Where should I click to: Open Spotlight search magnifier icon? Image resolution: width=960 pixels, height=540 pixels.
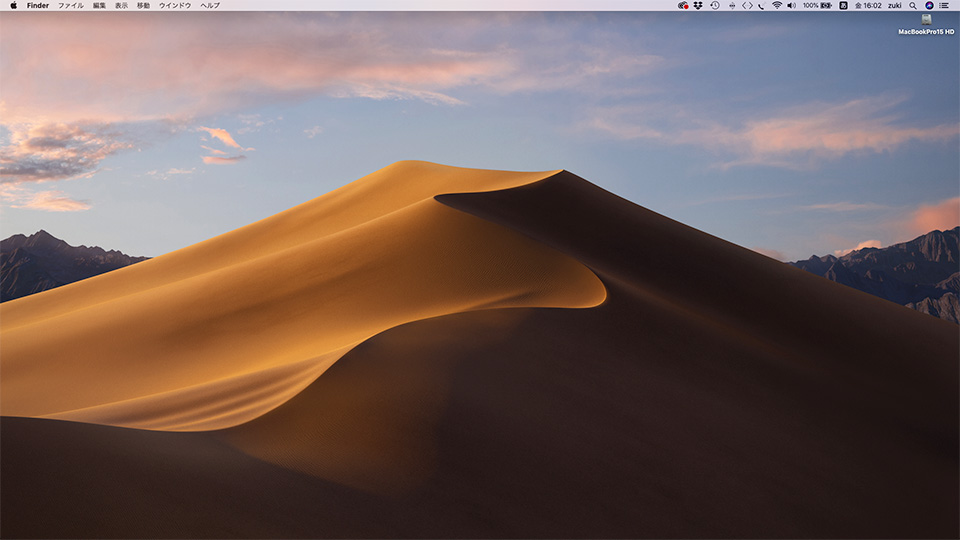(x=913, y=6)
